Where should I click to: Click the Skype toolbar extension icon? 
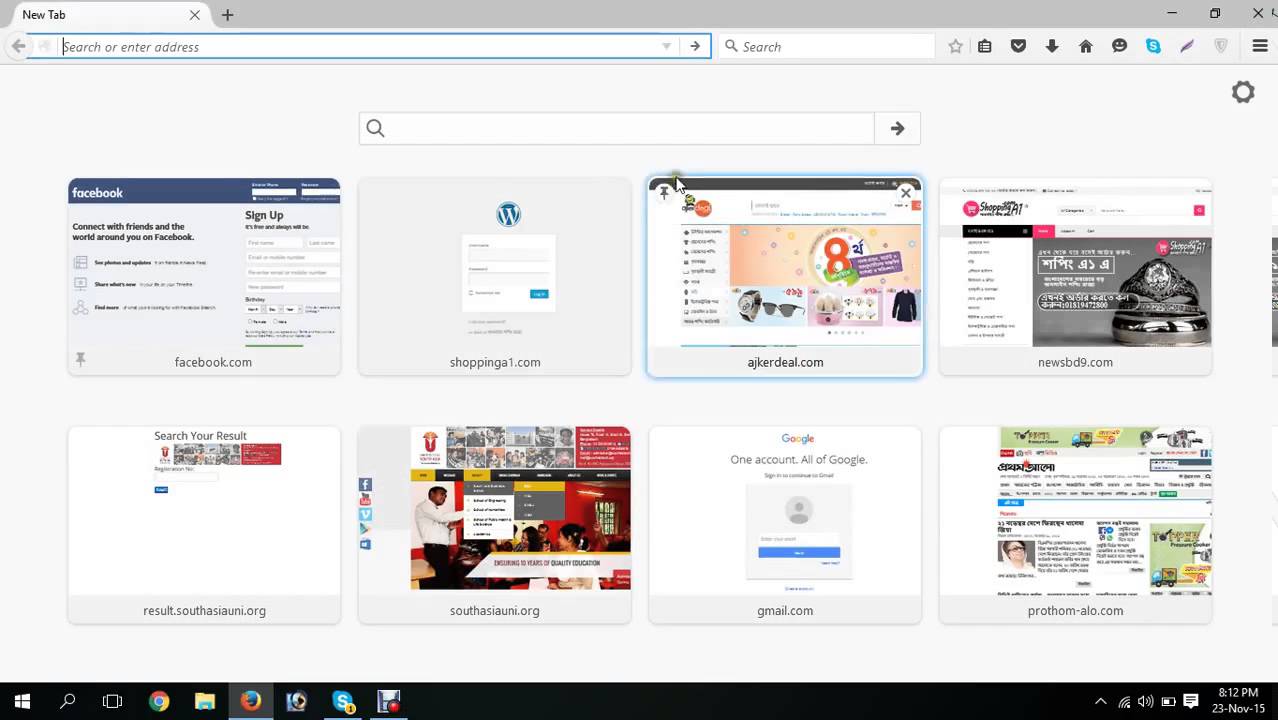1153,46
